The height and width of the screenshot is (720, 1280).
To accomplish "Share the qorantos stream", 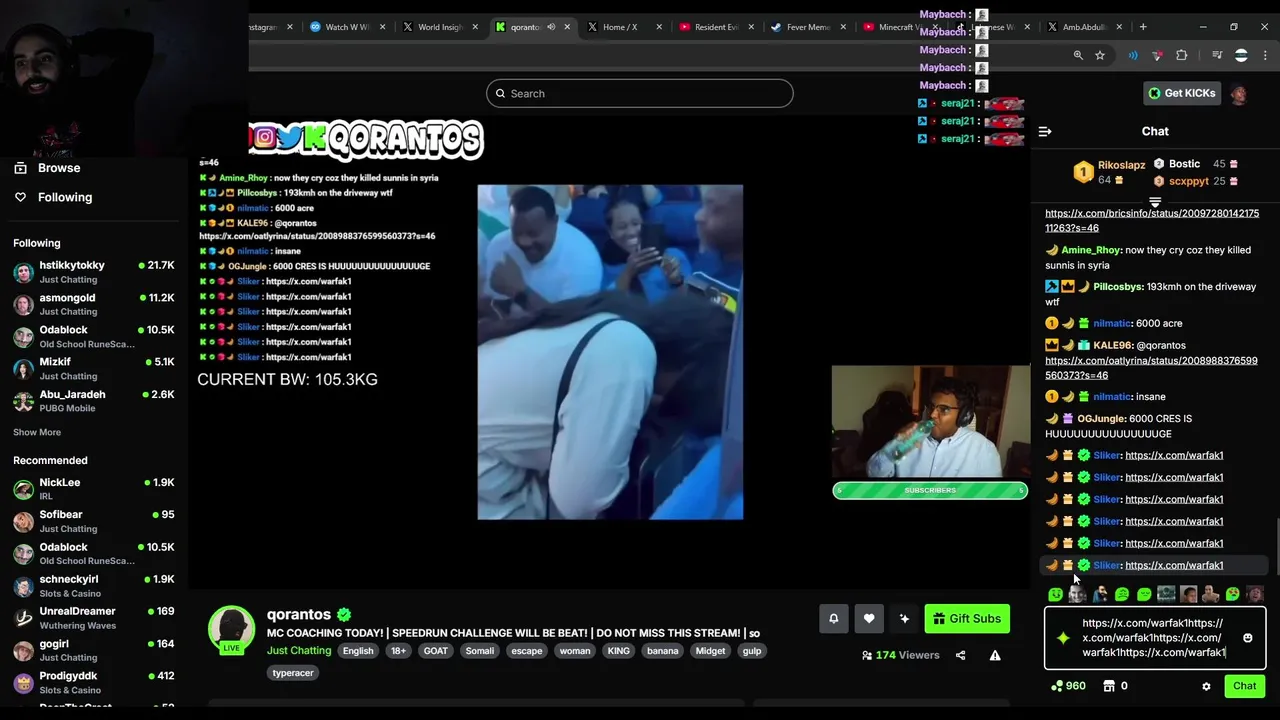I will click(960, 656).
